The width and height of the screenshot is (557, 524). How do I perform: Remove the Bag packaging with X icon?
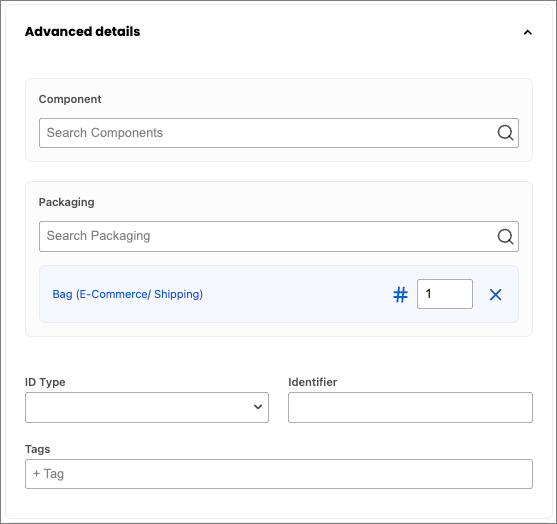click(x=495, y=295)
